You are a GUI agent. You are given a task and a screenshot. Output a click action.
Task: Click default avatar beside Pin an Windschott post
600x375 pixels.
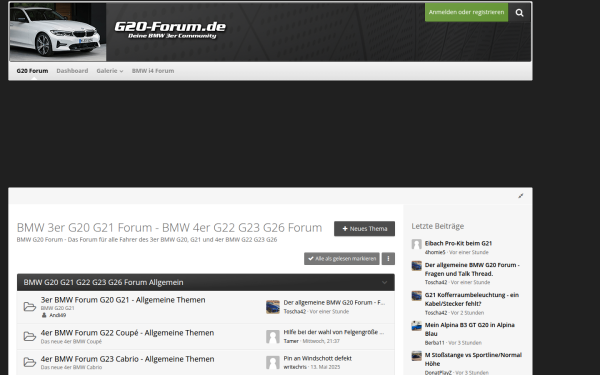[273, 363]
